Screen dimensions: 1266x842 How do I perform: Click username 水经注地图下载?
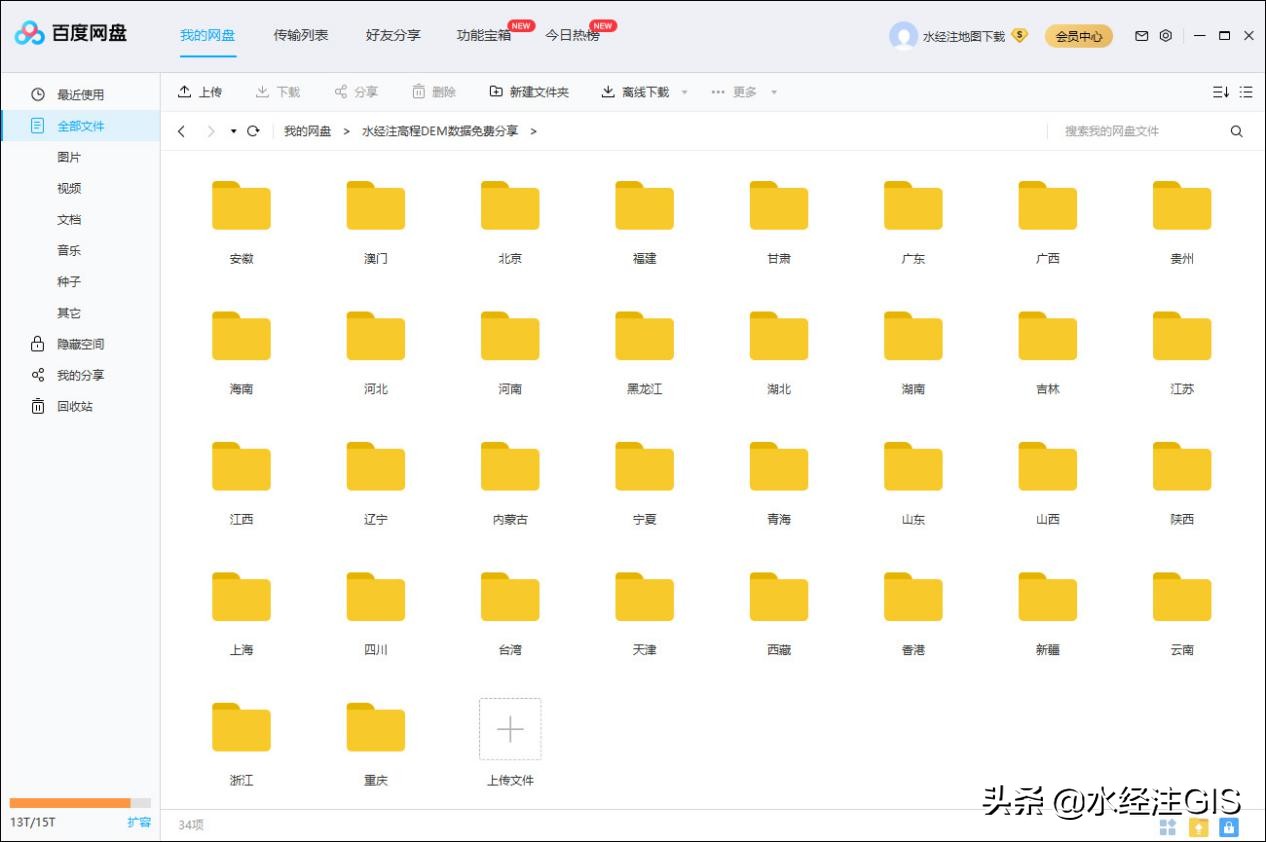coord(964,36)
